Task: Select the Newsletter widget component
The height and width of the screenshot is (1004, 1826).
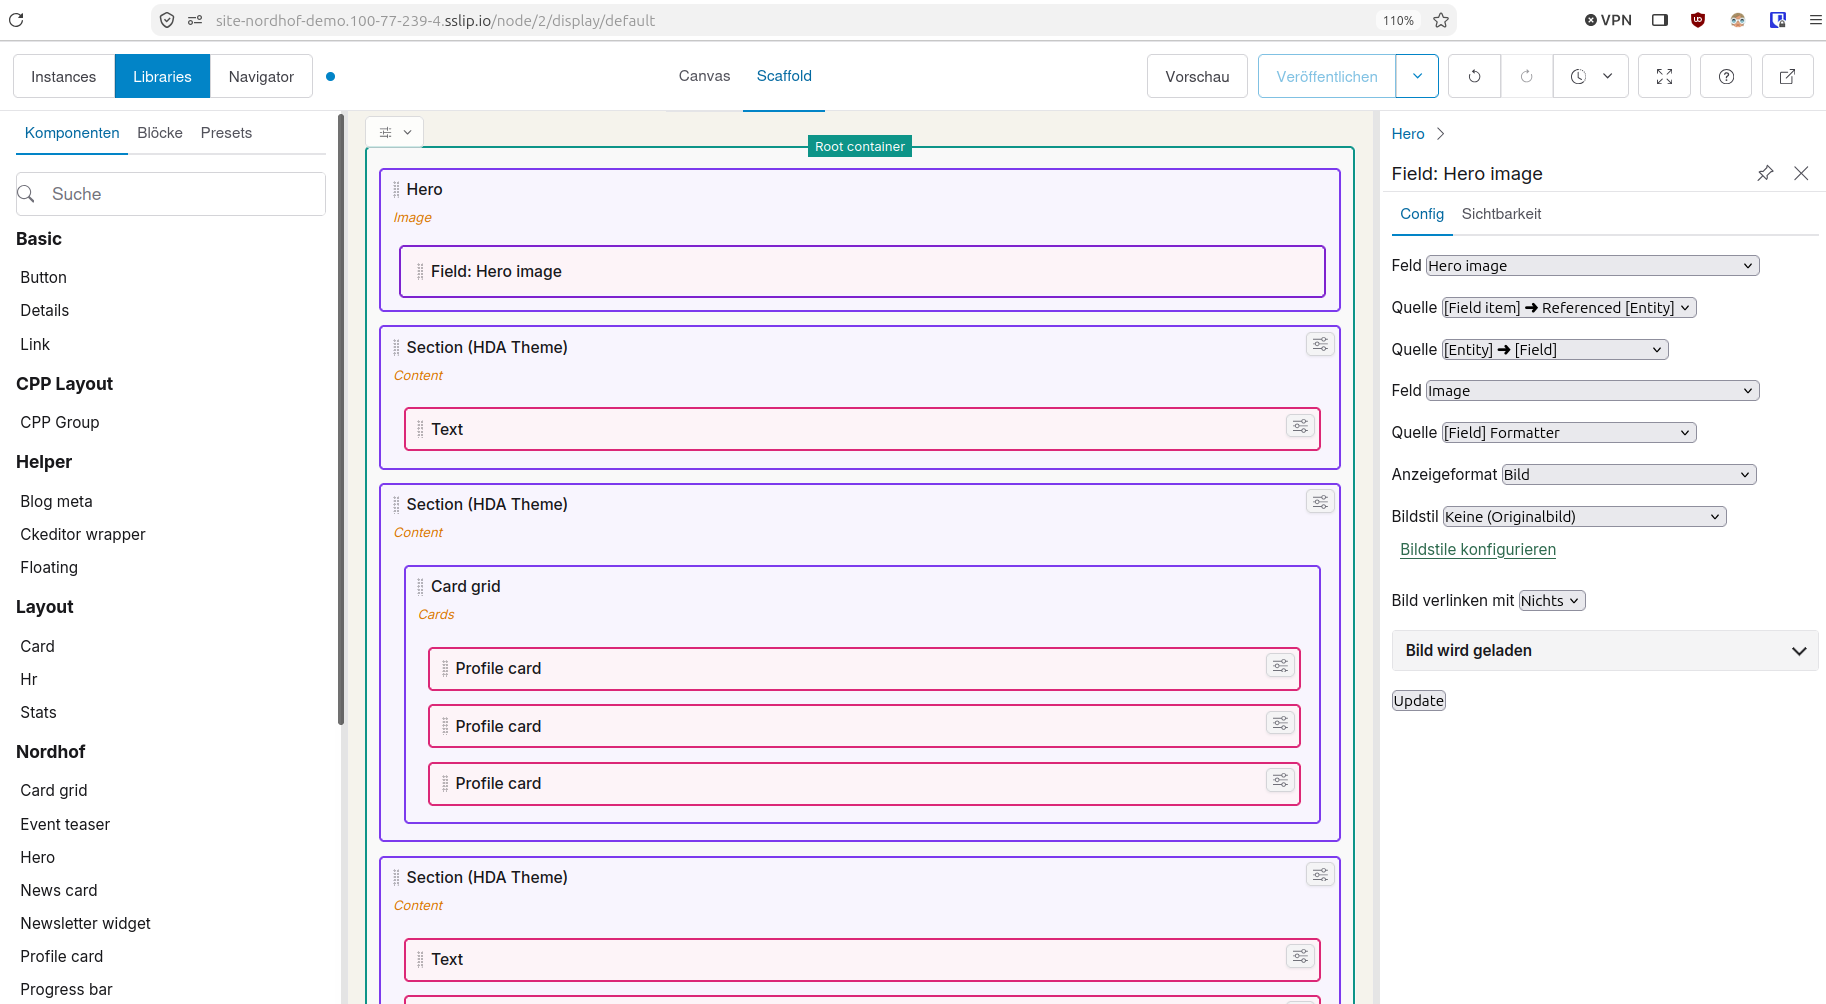Action: click(86, 924)
